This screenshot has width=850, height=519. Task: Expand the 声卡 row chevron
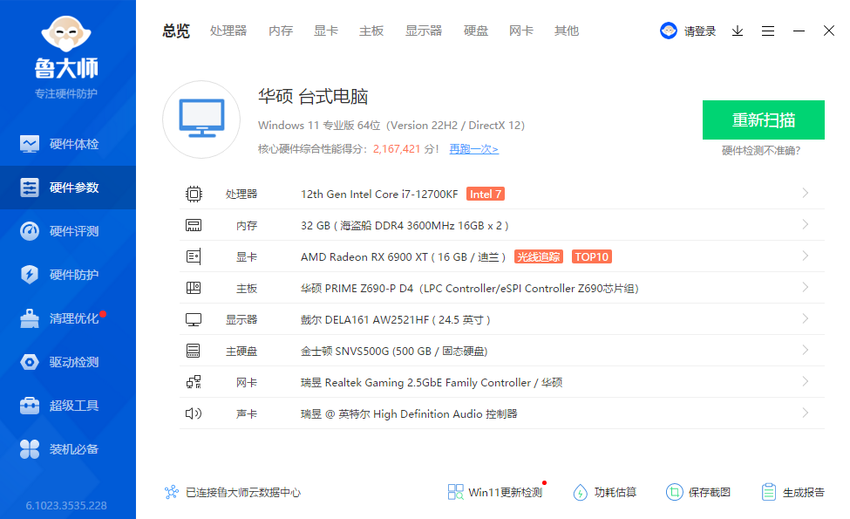[805, 413]
